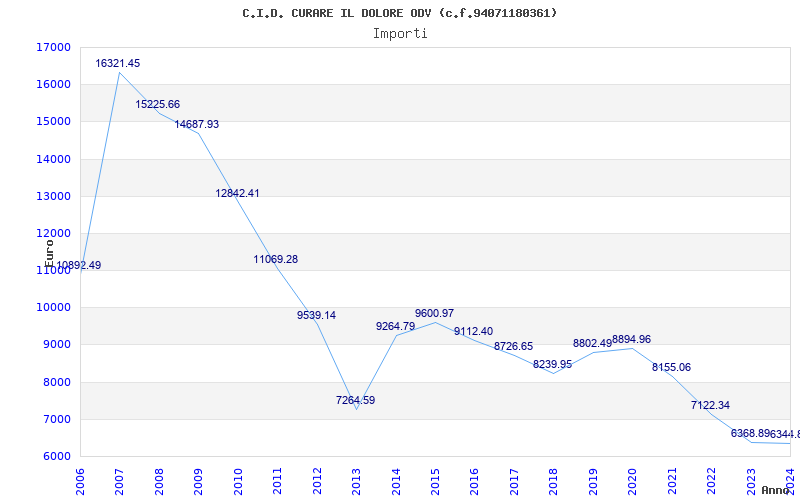The image size is (800, 500).
Task: Click the 2022 x-axis year label
Action: click(x=711, y=481)
